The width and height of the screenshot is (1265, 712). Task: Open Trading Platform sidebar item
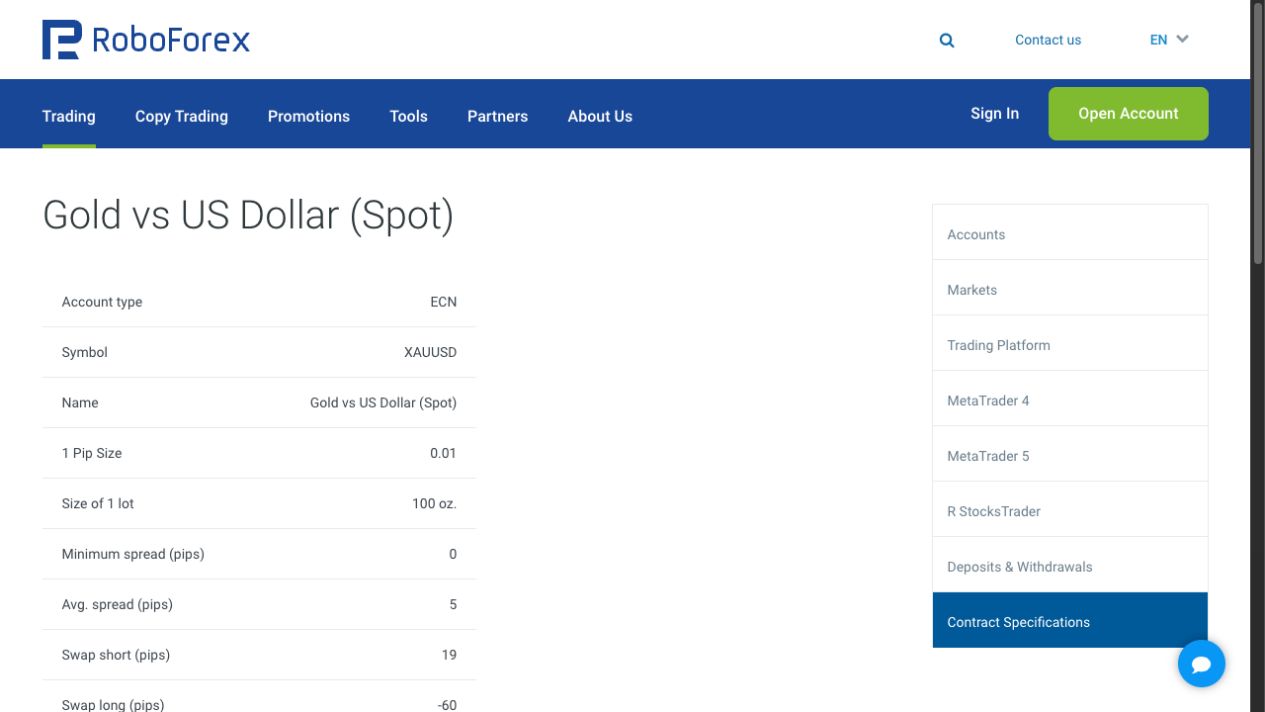(1070, 345)
